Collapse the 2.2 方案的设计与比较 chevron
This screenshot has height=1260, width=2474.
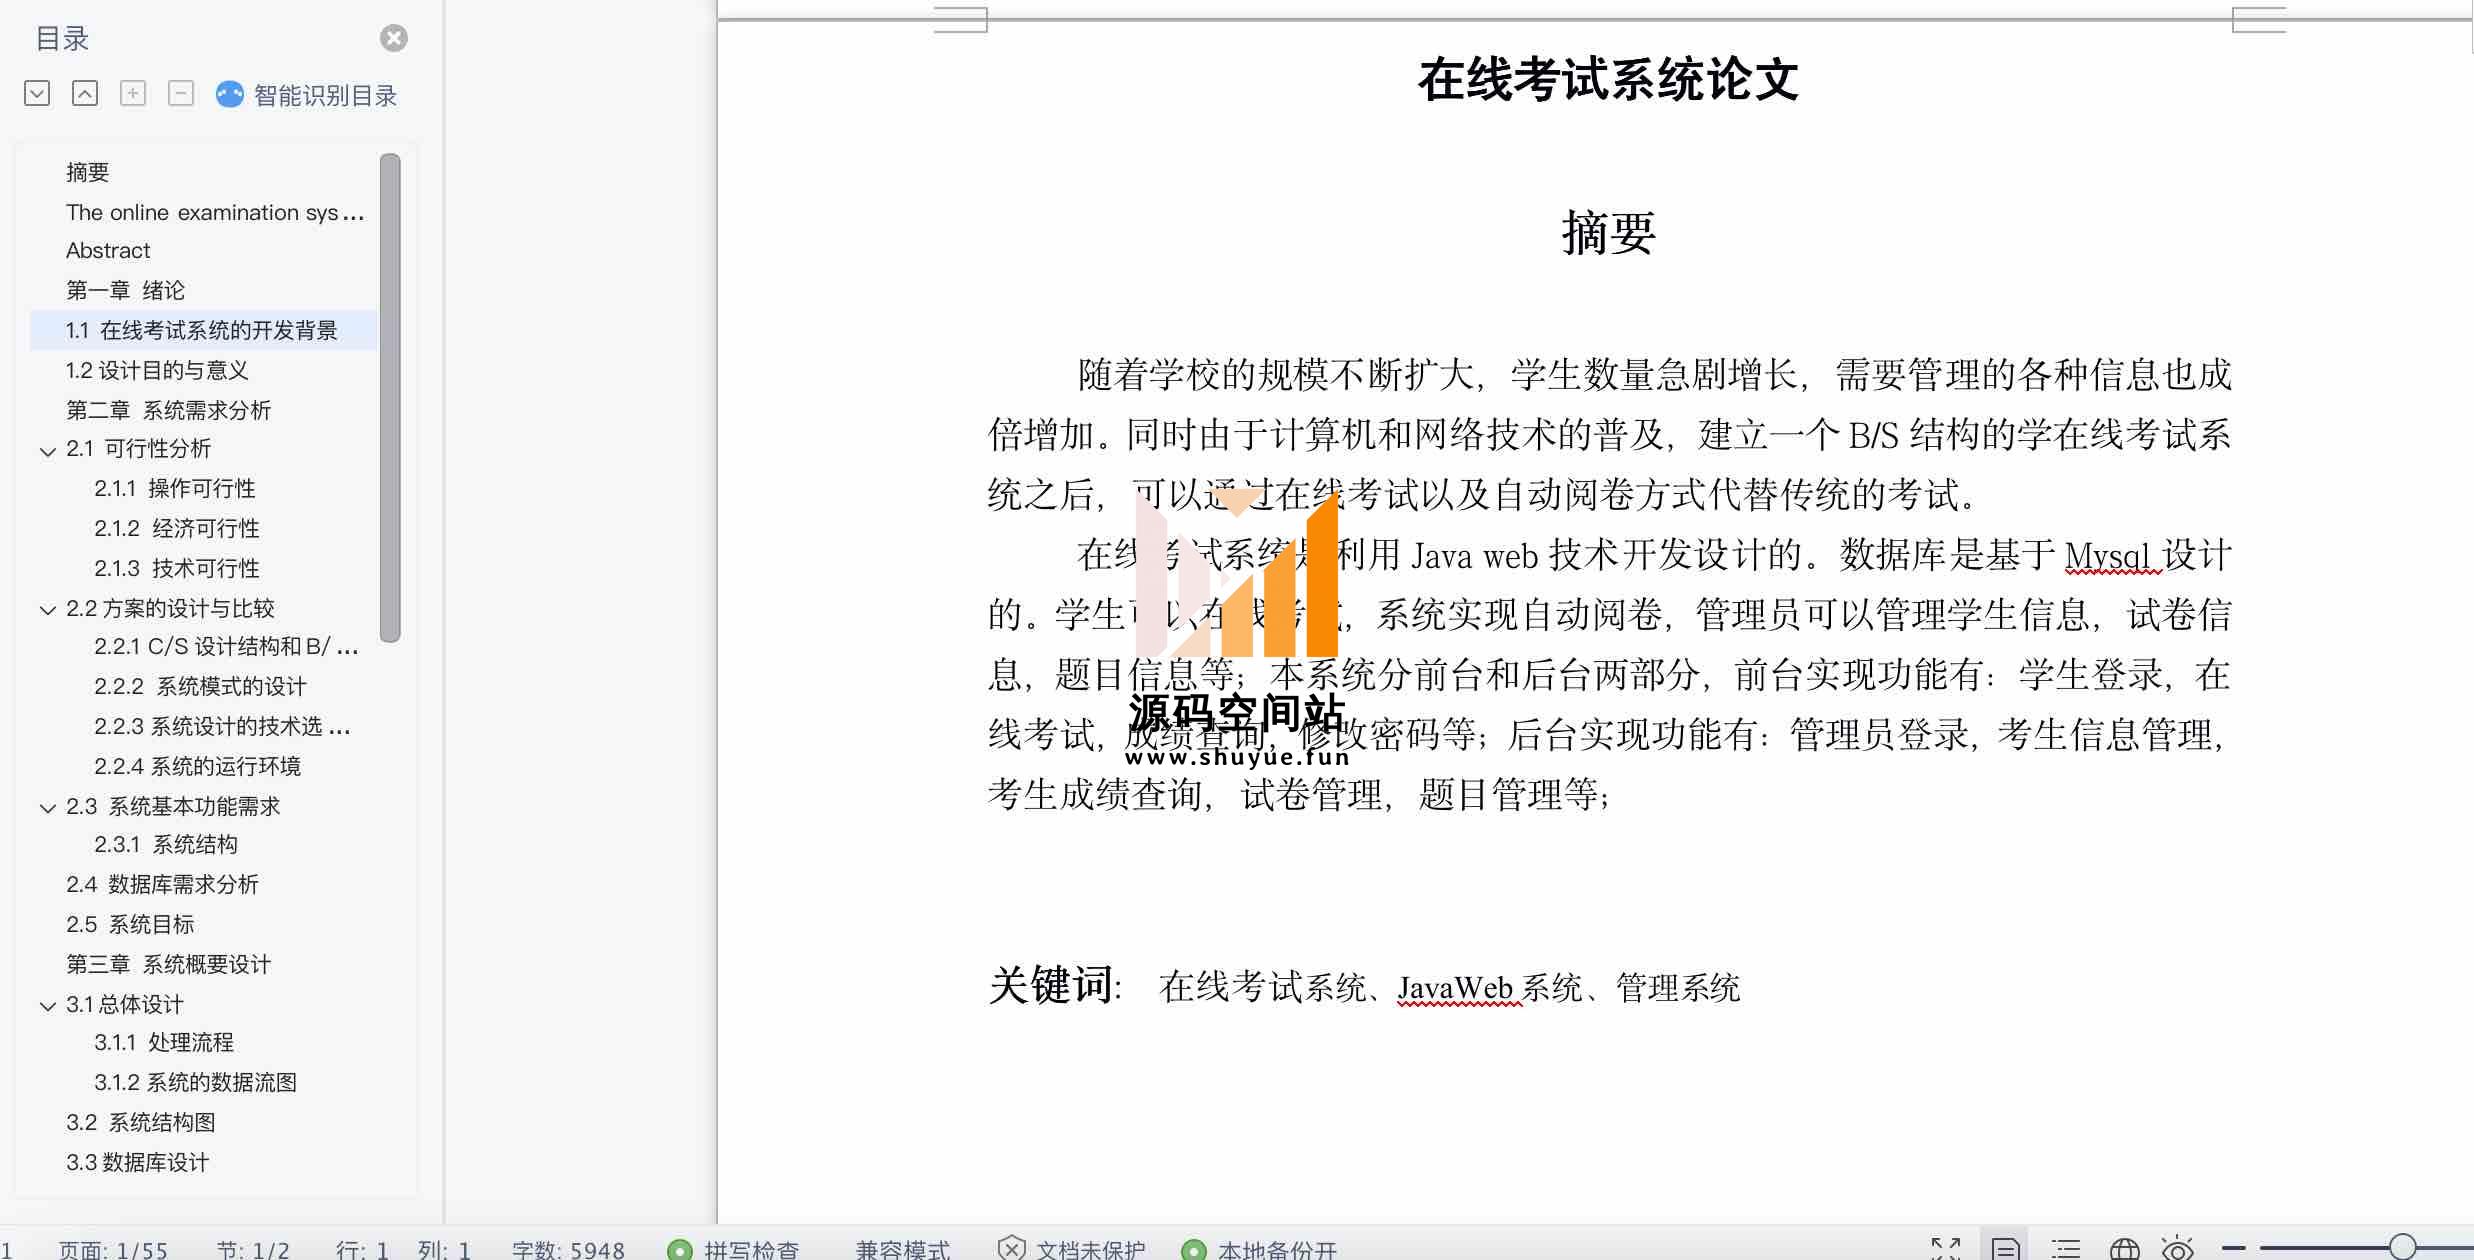click(47, 610)
